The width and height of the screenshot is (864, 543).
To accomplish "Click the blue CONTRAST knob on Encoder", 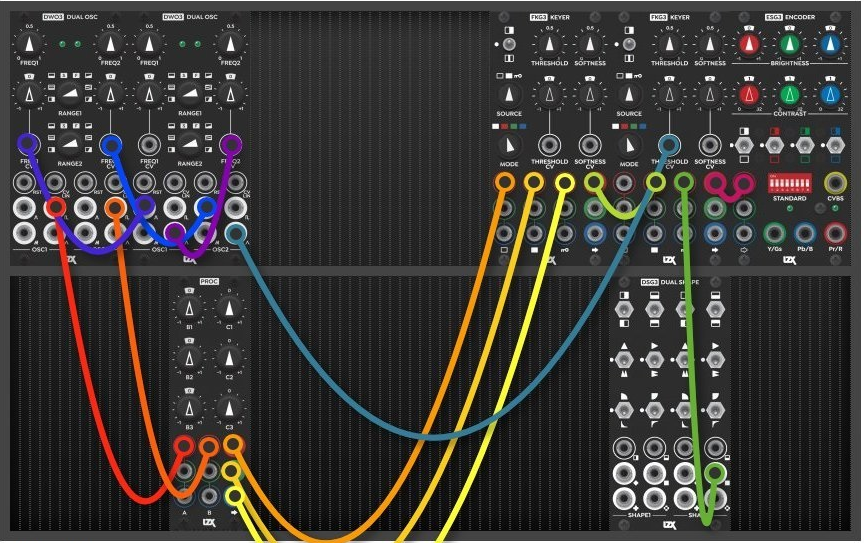I will coord(830,95).
